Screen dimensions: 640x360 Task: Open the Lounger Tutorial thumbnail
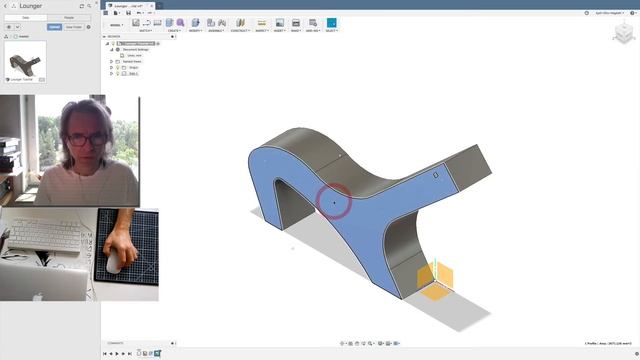point(25,62)
